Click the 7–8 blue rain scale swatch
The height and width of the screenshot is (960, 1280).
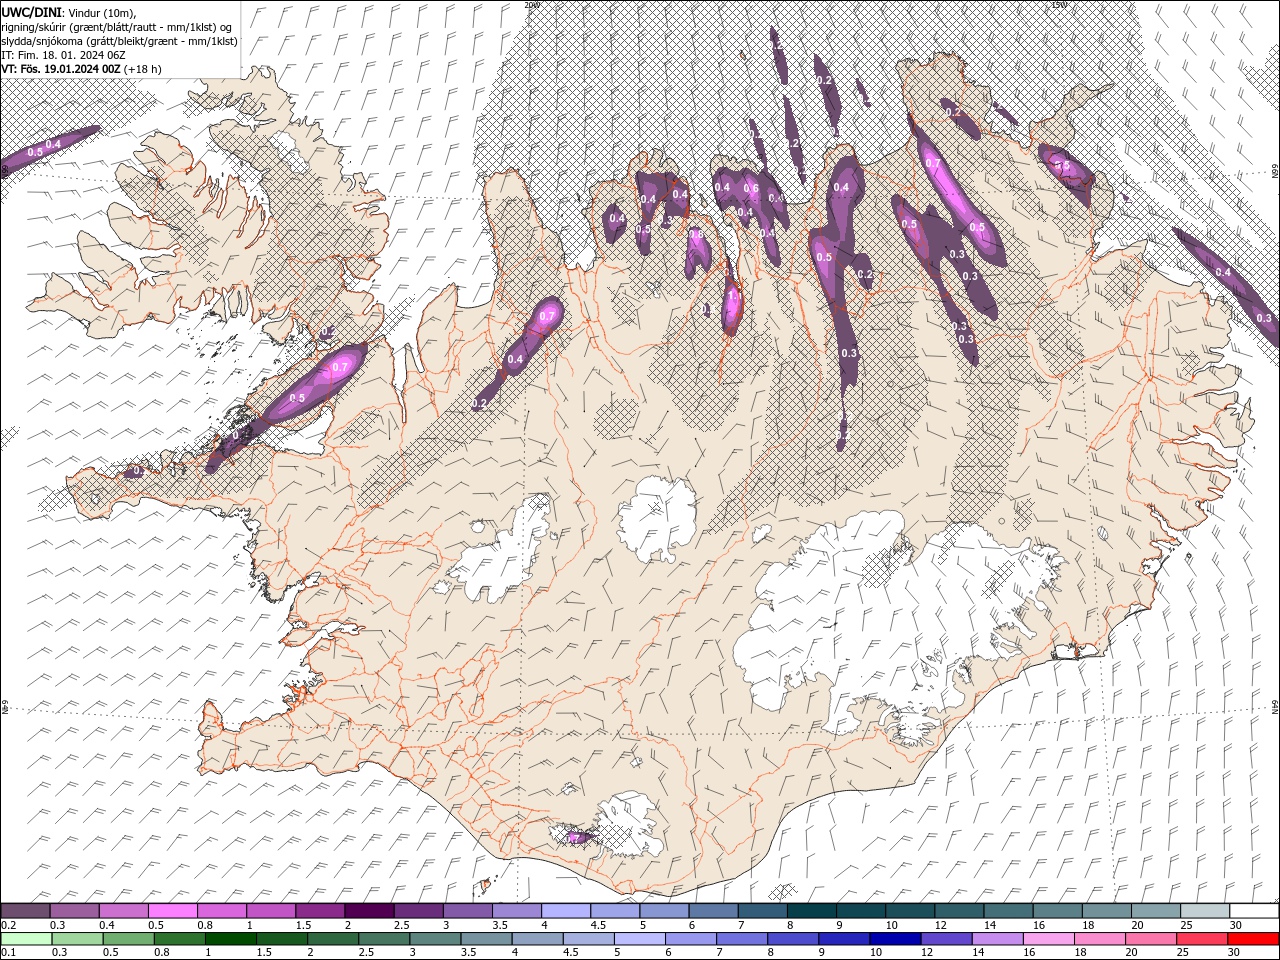coord(742,939)
